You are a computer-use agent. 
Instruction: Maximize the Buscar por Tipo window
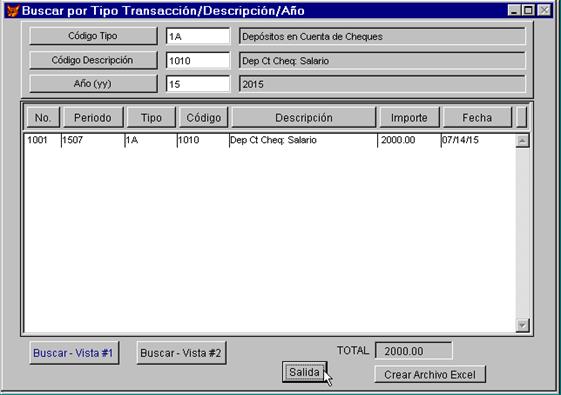(528, 10)
